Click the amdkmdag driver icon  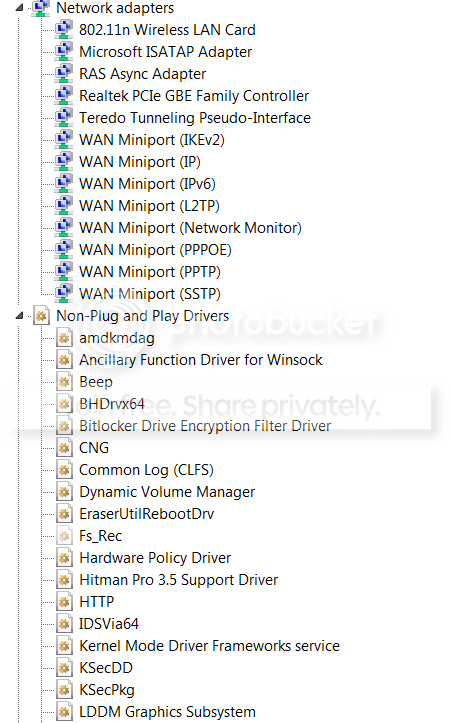64,338
